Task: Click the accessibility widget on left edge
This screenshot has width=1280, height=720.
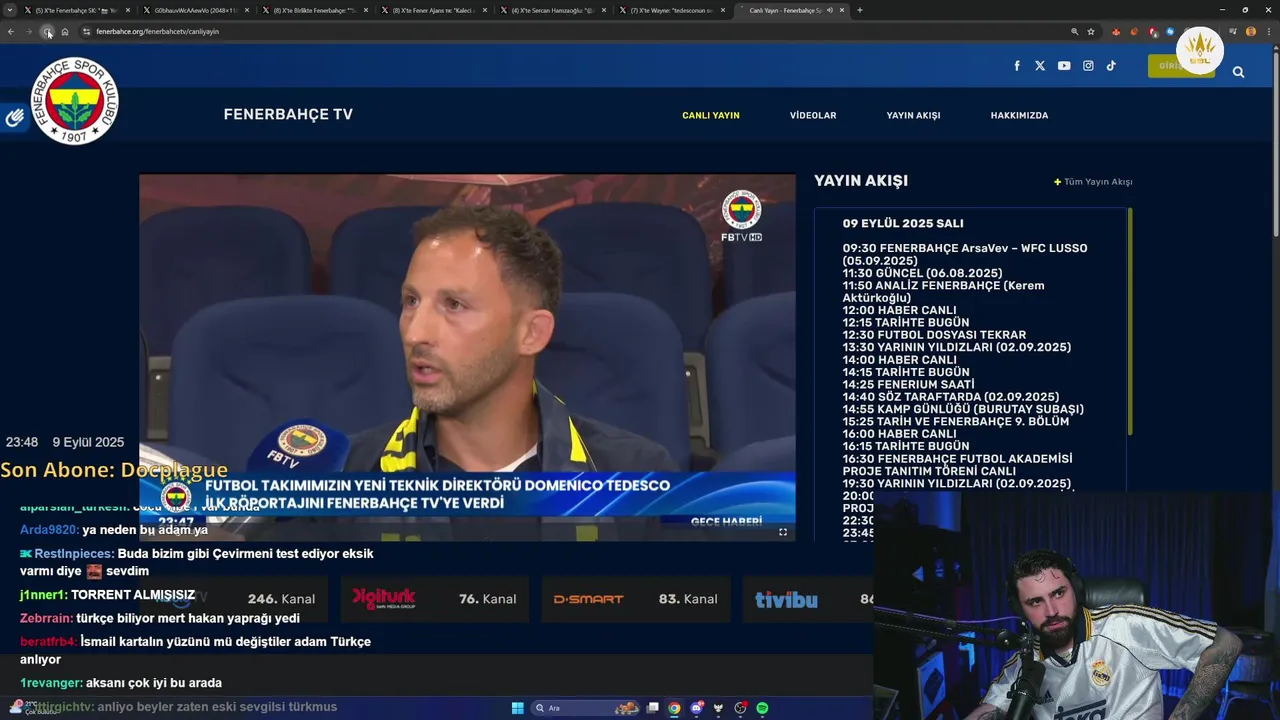Action: pos(14,118)
